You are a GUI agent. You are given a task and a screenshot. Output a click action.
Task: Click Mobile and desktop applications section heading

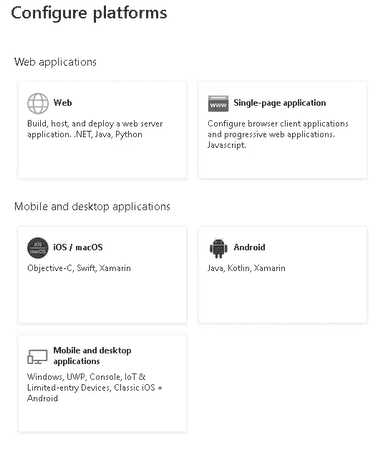pyautogui.click(x=92, y=207)
